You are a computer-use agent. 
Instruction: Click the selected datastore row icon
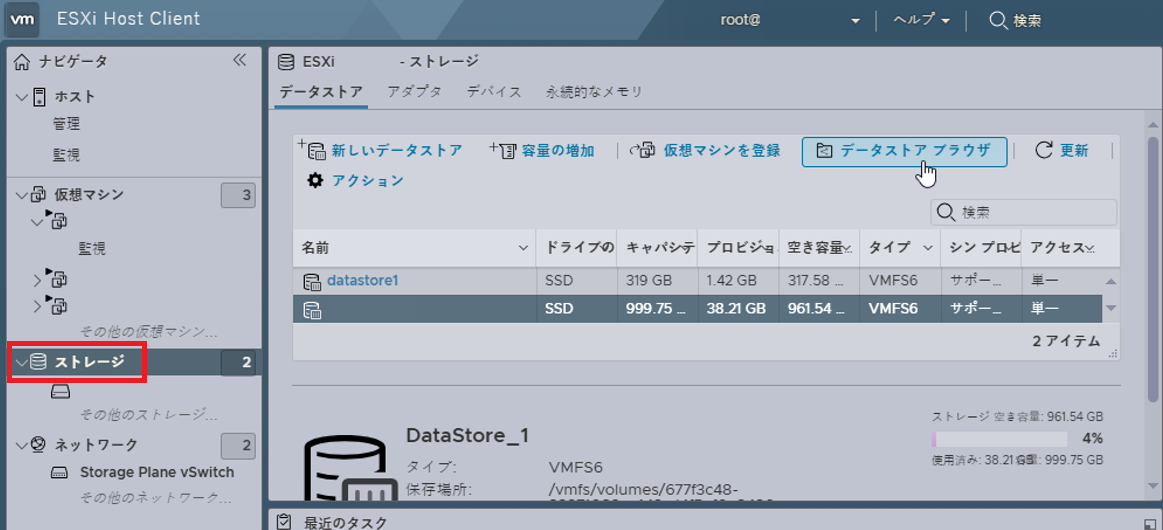[312, 310]
